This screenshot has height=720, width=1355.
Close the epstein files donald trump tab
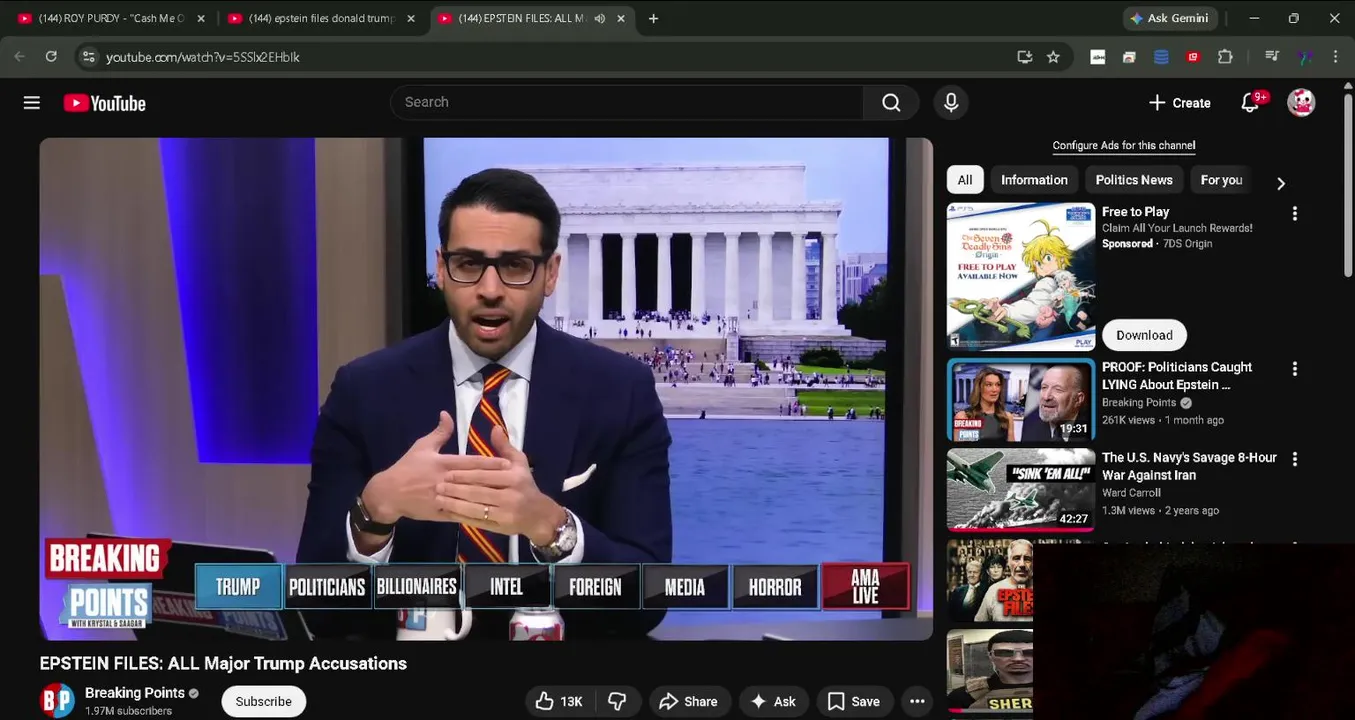pos(411,18)
